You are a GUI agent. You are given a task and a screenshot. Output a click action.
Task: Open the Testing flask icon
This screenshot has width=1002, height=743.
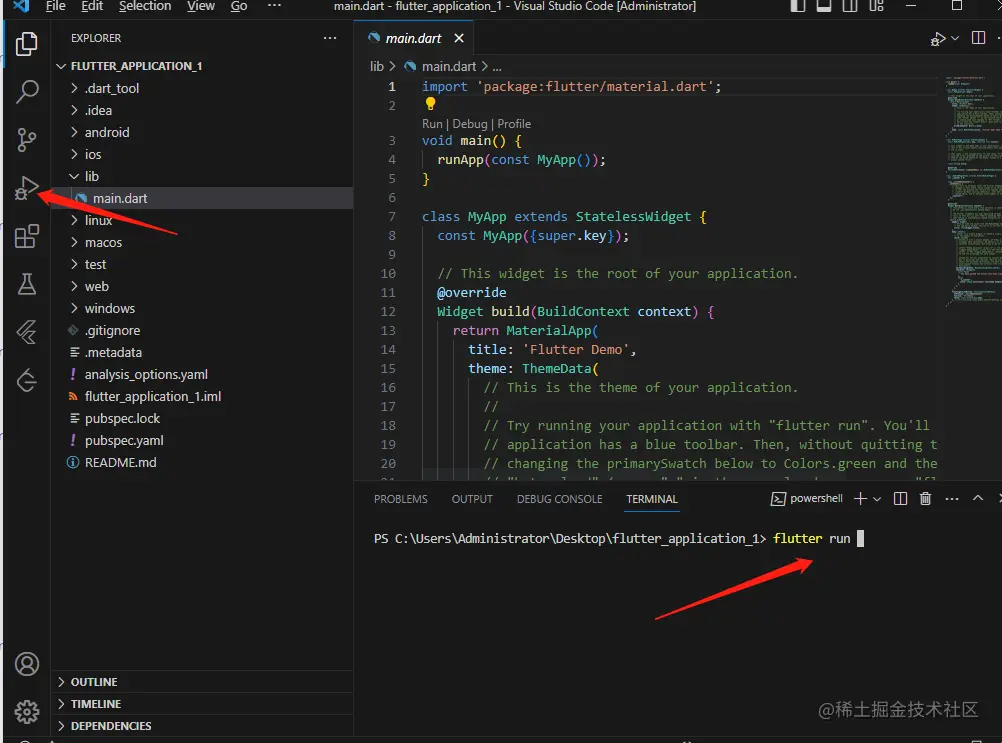click(27, 284)
